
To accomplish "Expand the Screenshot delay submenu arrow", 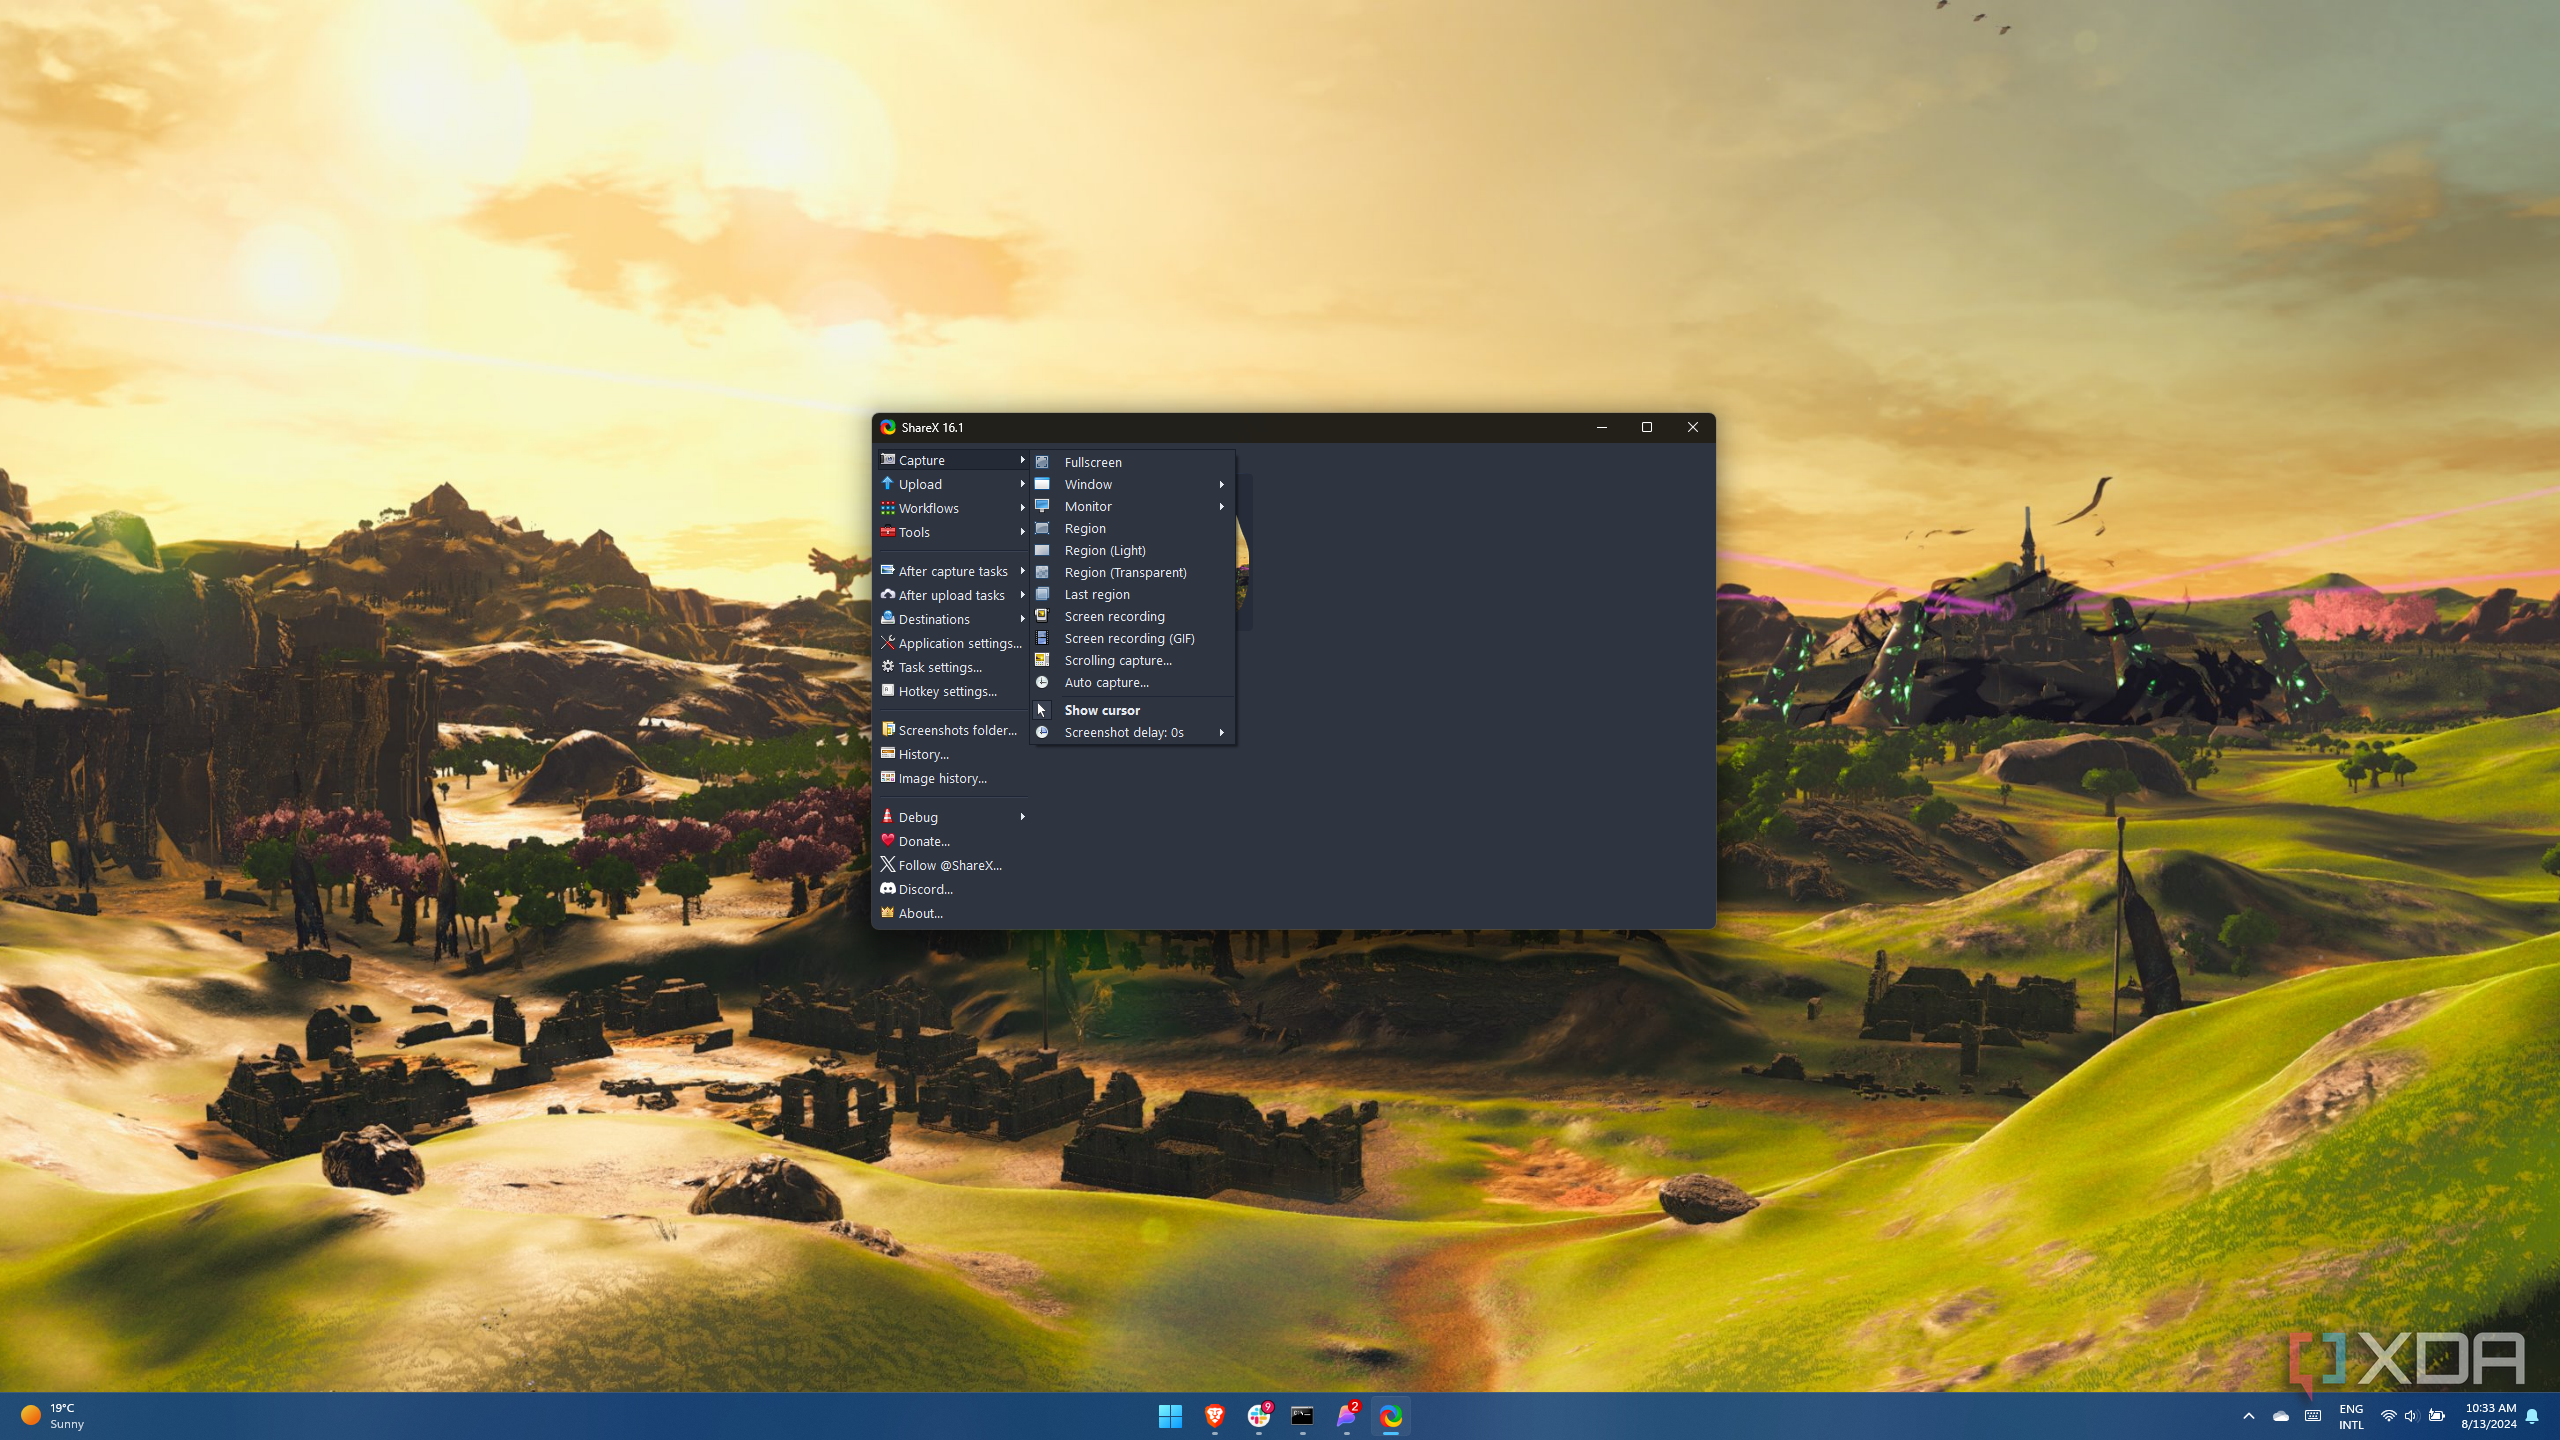I will 1221,732.
